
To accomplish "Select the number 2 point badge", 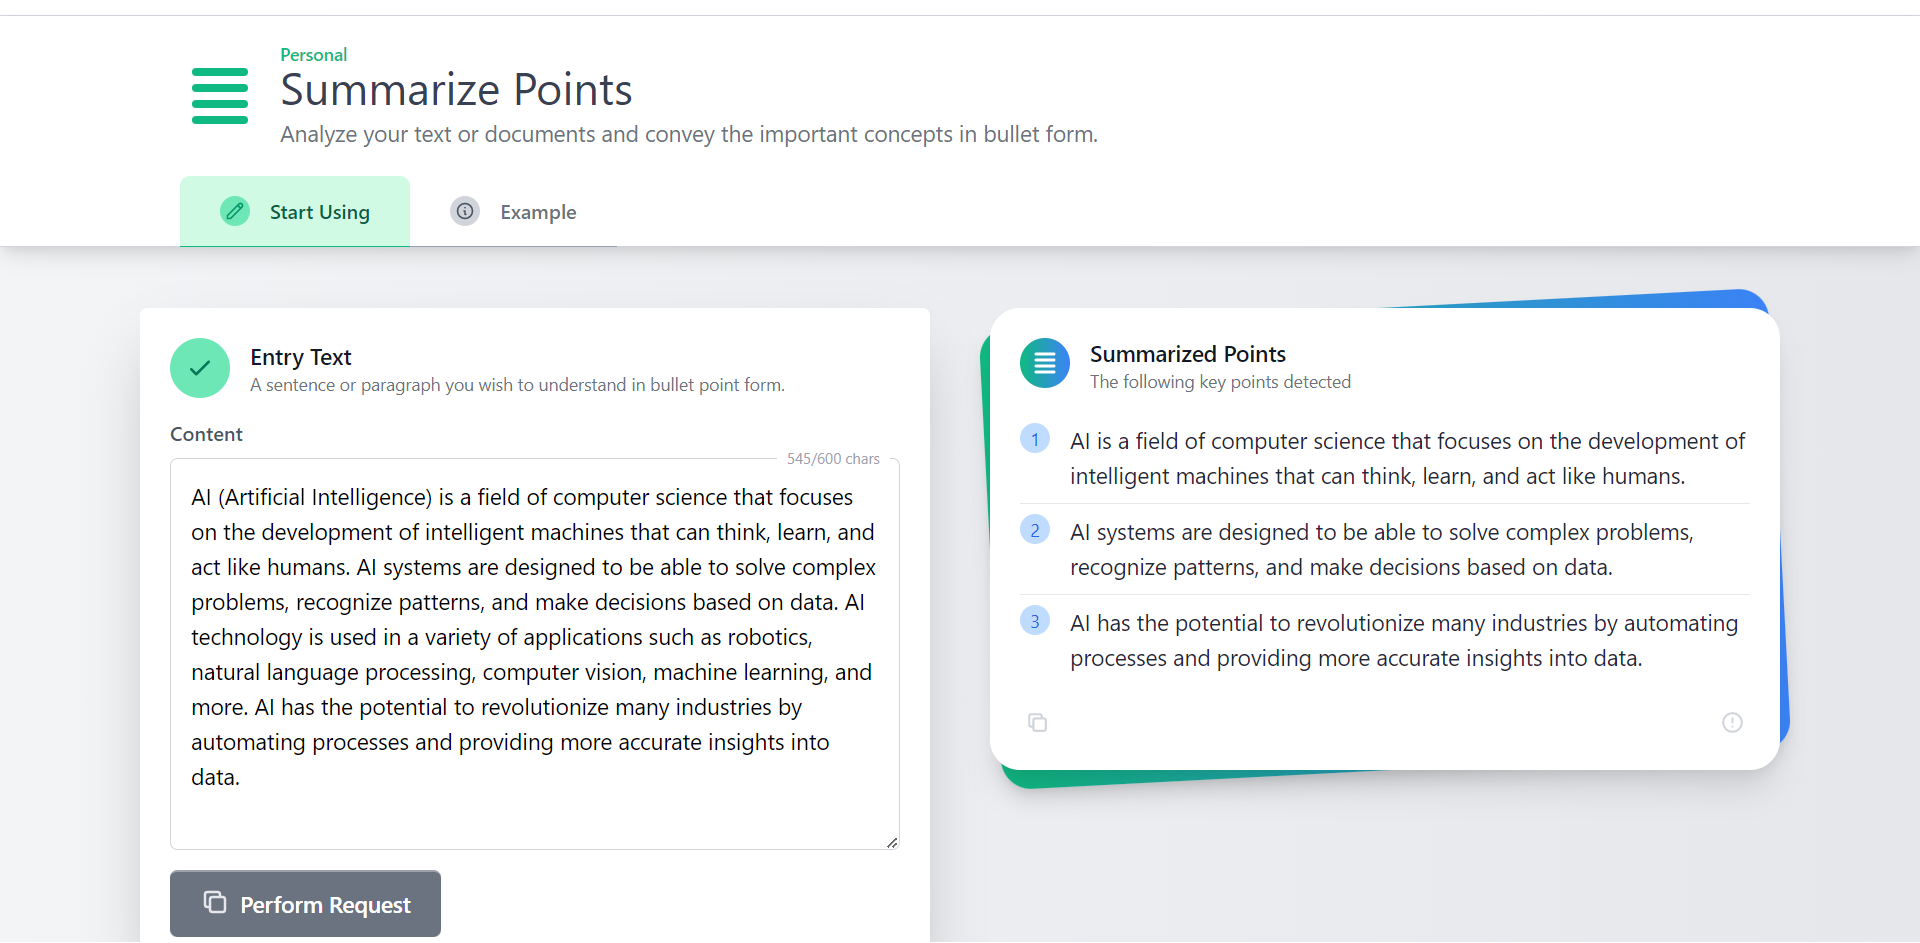I will 1035,530.
